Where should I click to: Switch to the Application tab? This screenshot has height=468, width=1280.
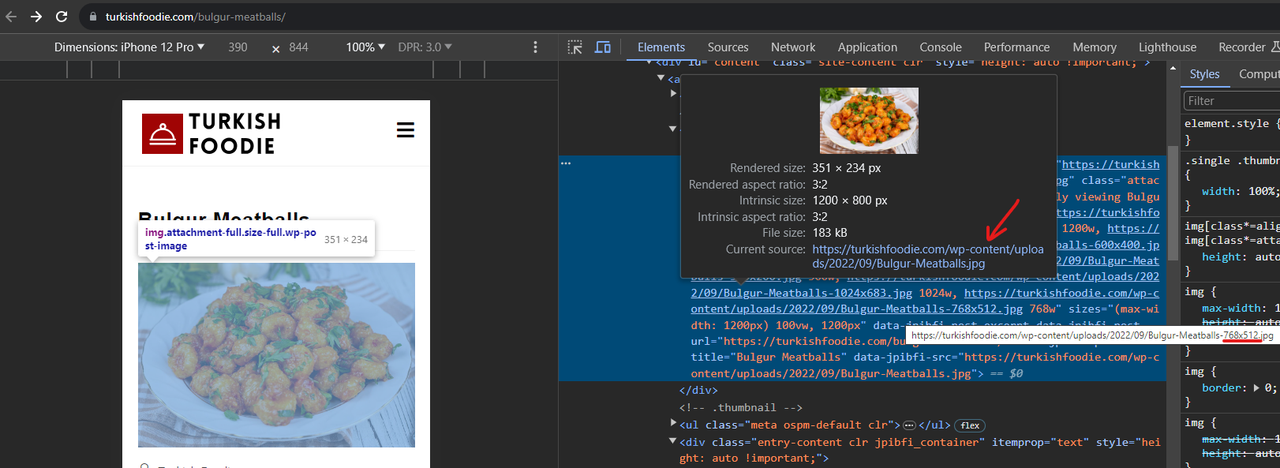click(x=867, y=47)
